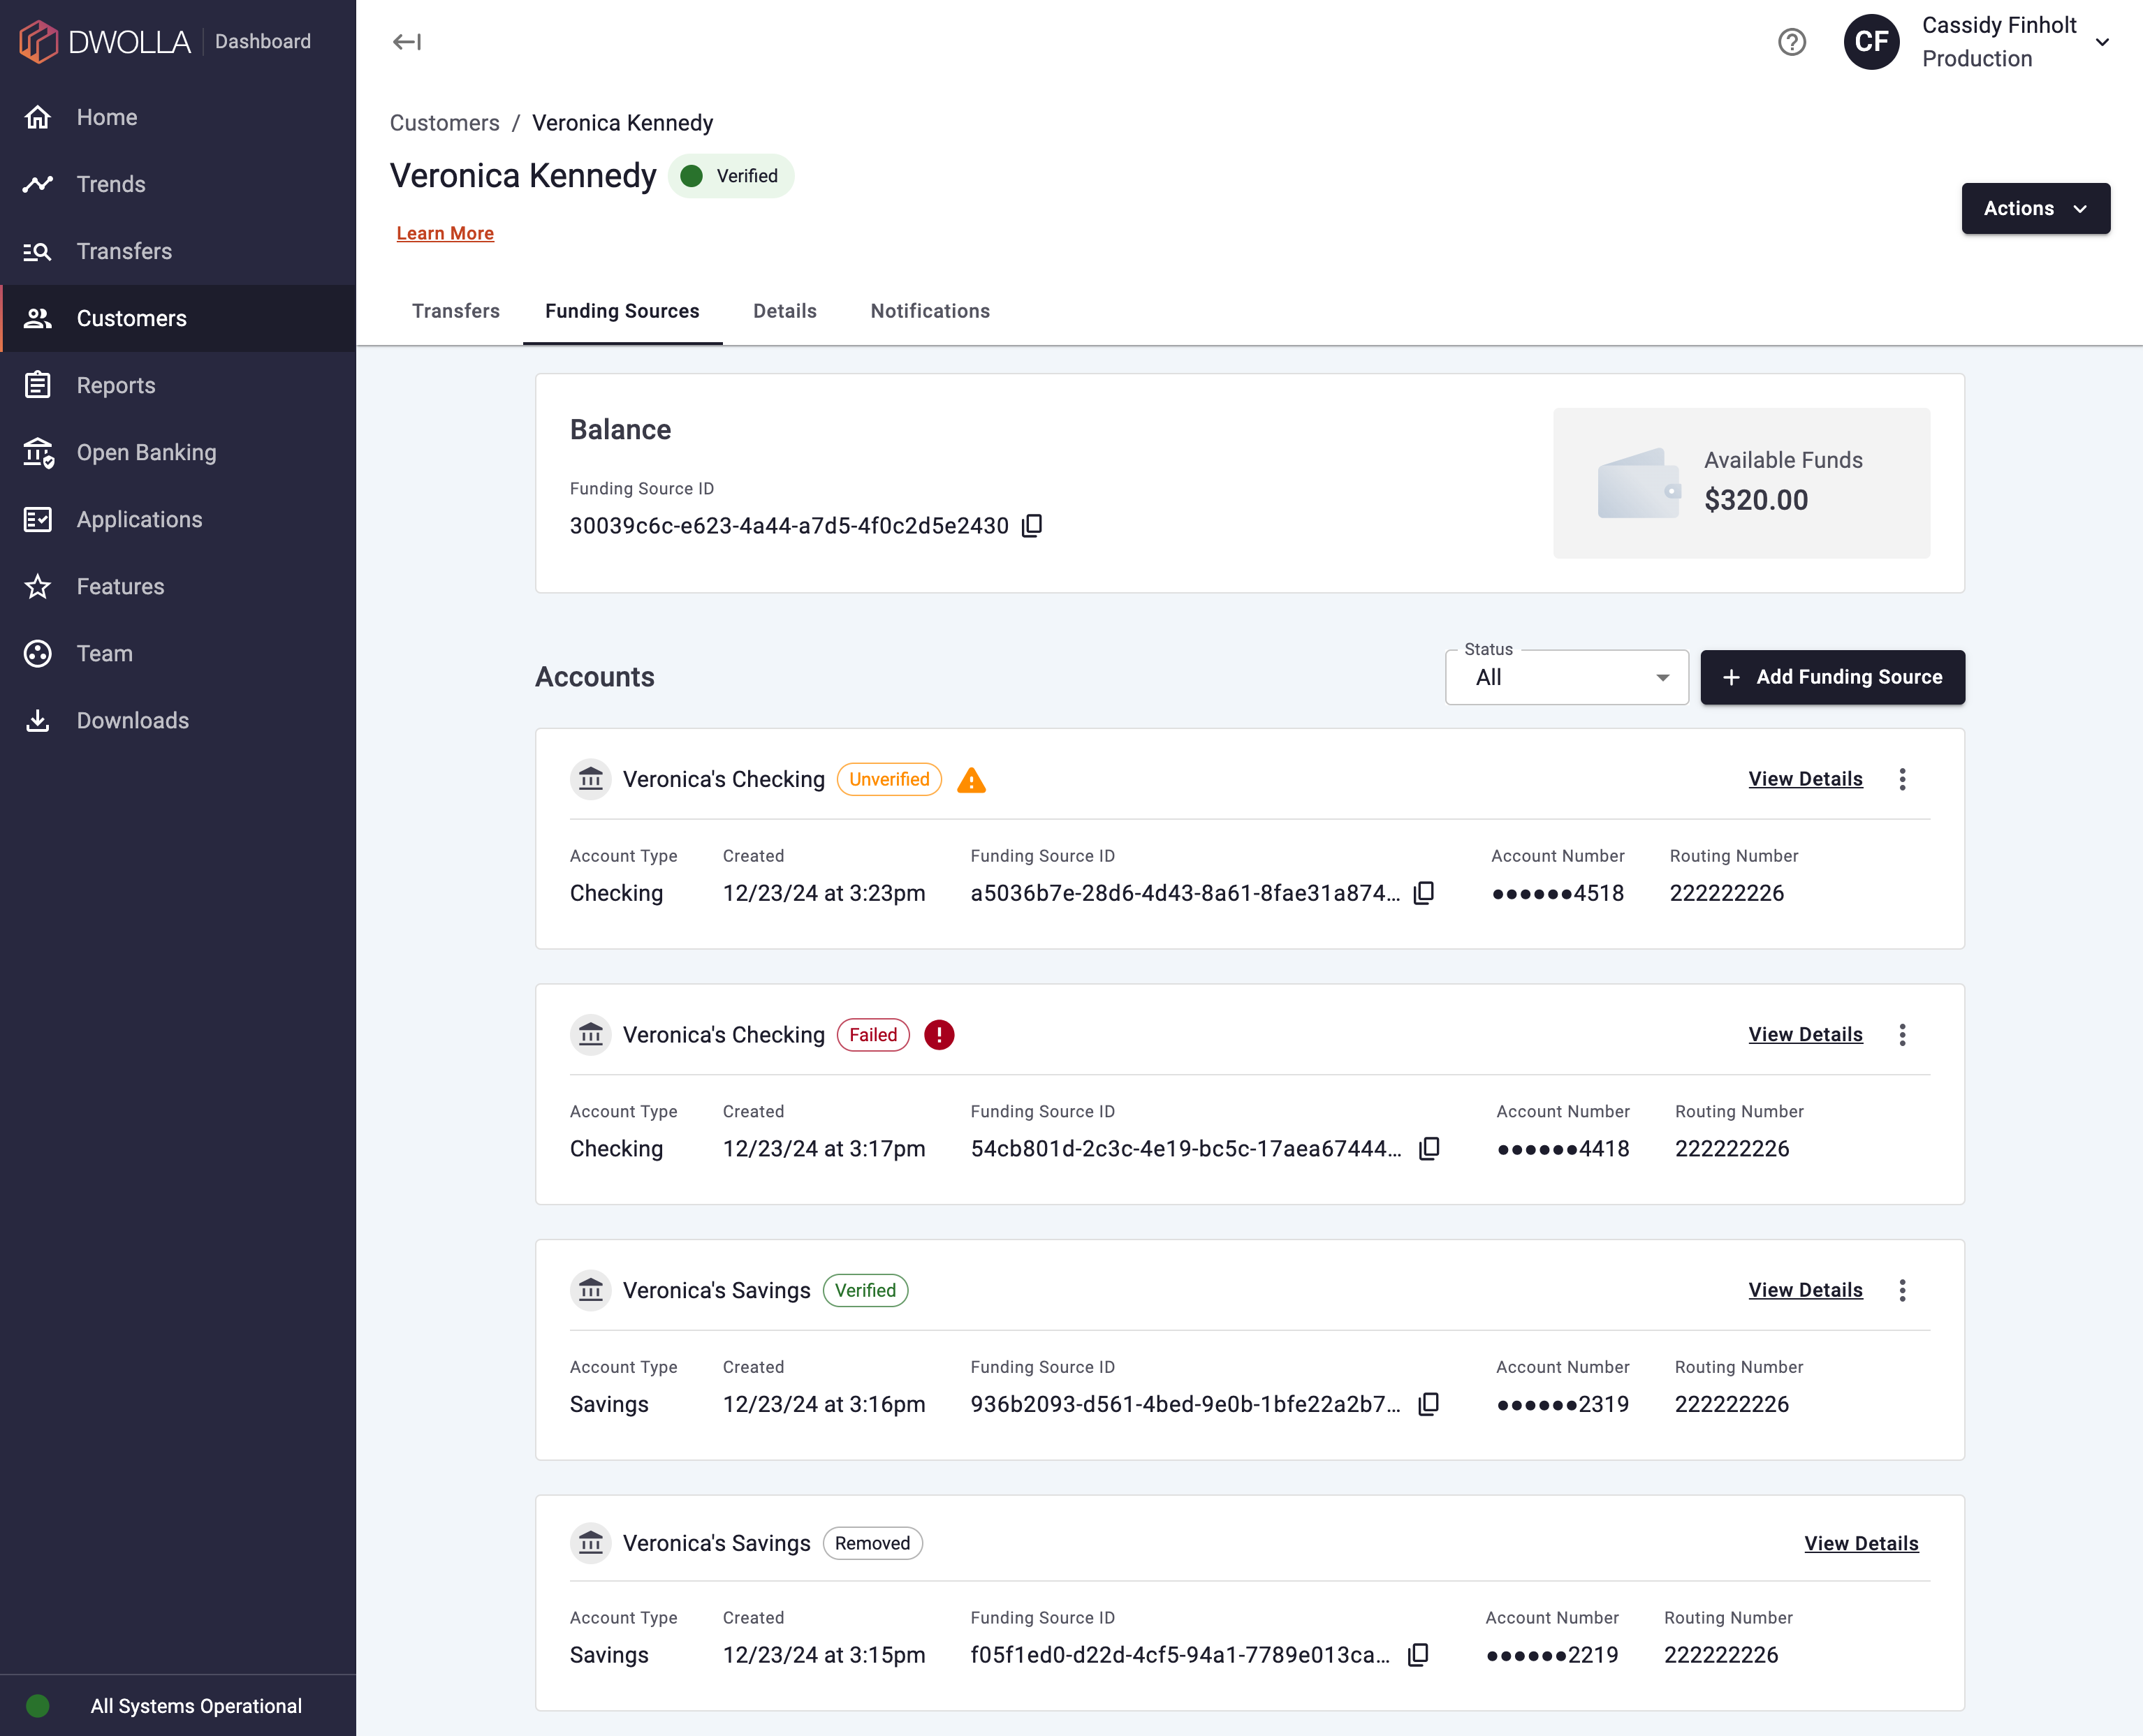Image resolution: width=2143 pixels, height=1736 pixels.
Task: View Details of the Failed checking account
Action: [1805, 1035]
